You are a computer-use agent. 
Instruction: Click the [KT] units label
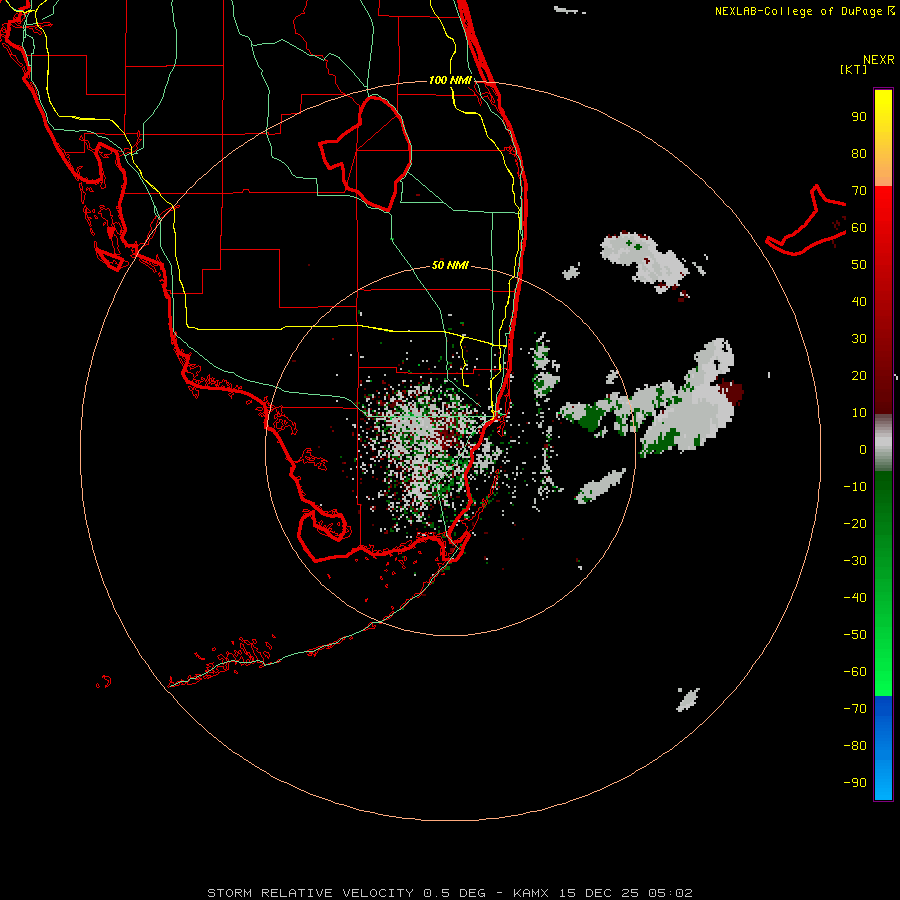coord(853,69)
